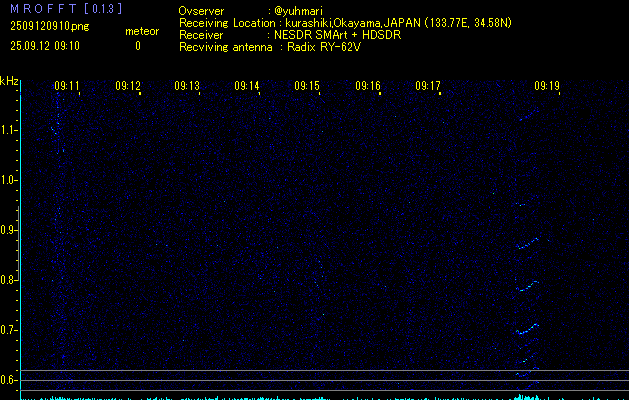
Task: Click the 0.9 kHz frequency label
Action: coord(8,230)
